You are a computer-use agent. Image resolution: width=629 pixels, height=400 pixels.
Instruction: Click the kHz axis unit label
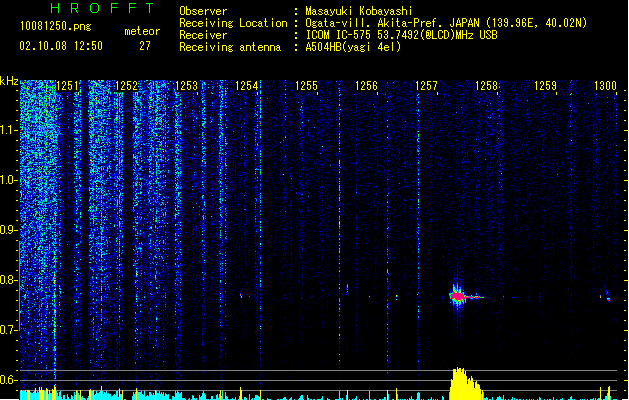point(9,81)
